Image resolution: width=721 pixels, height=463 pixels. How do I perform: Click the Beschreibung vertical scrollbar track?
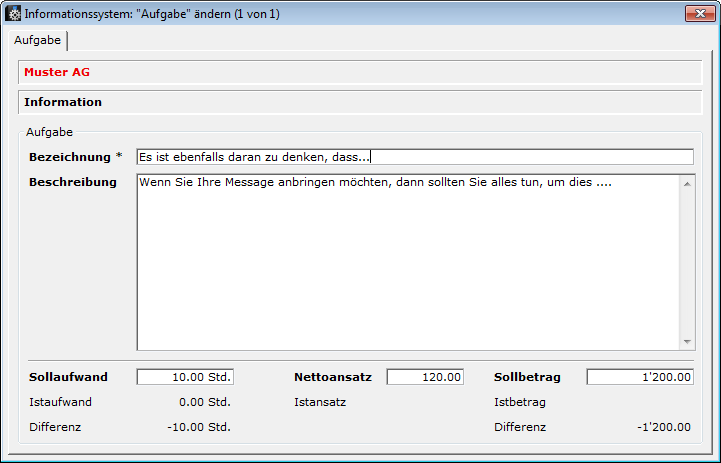(x=687, y=262)
